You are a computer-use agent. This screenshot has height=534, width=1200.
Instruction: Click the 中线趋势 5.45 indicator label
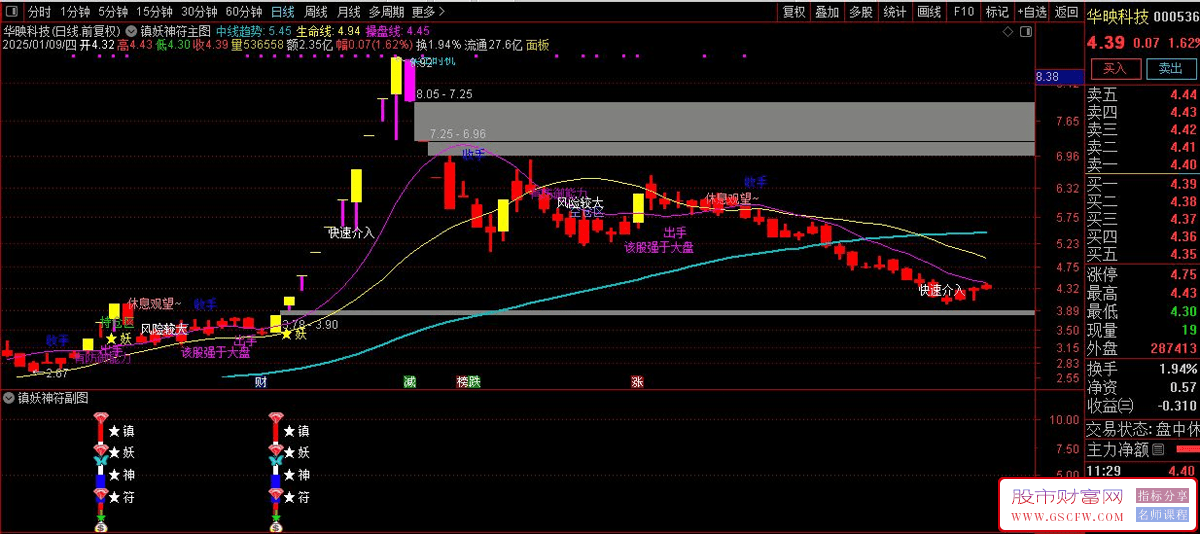click(x=254, y=31)
